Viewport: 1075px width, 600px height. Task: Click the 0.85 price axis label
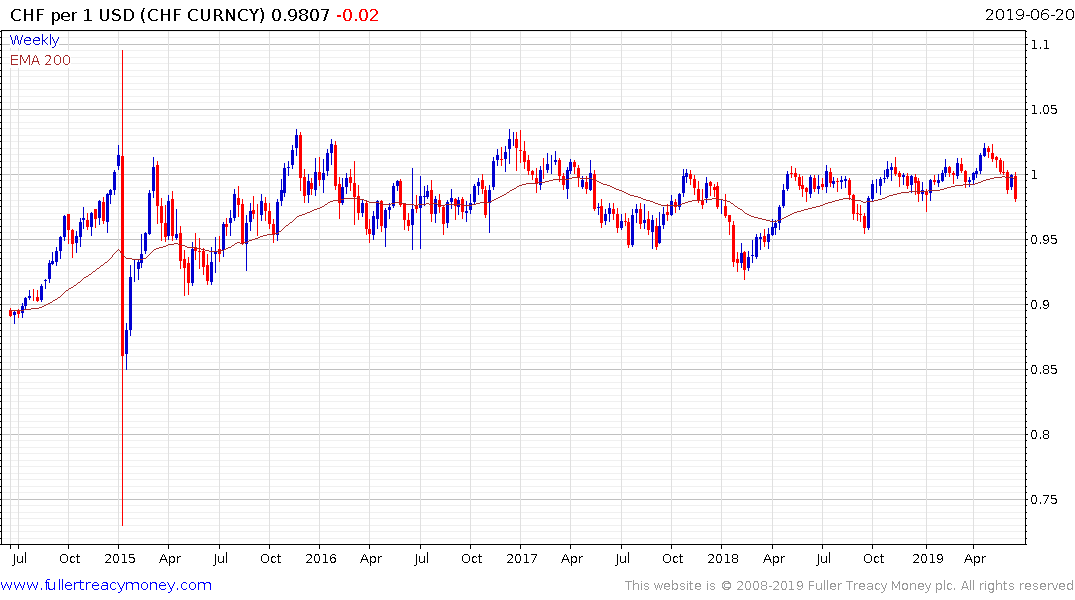pos(1043,370)
